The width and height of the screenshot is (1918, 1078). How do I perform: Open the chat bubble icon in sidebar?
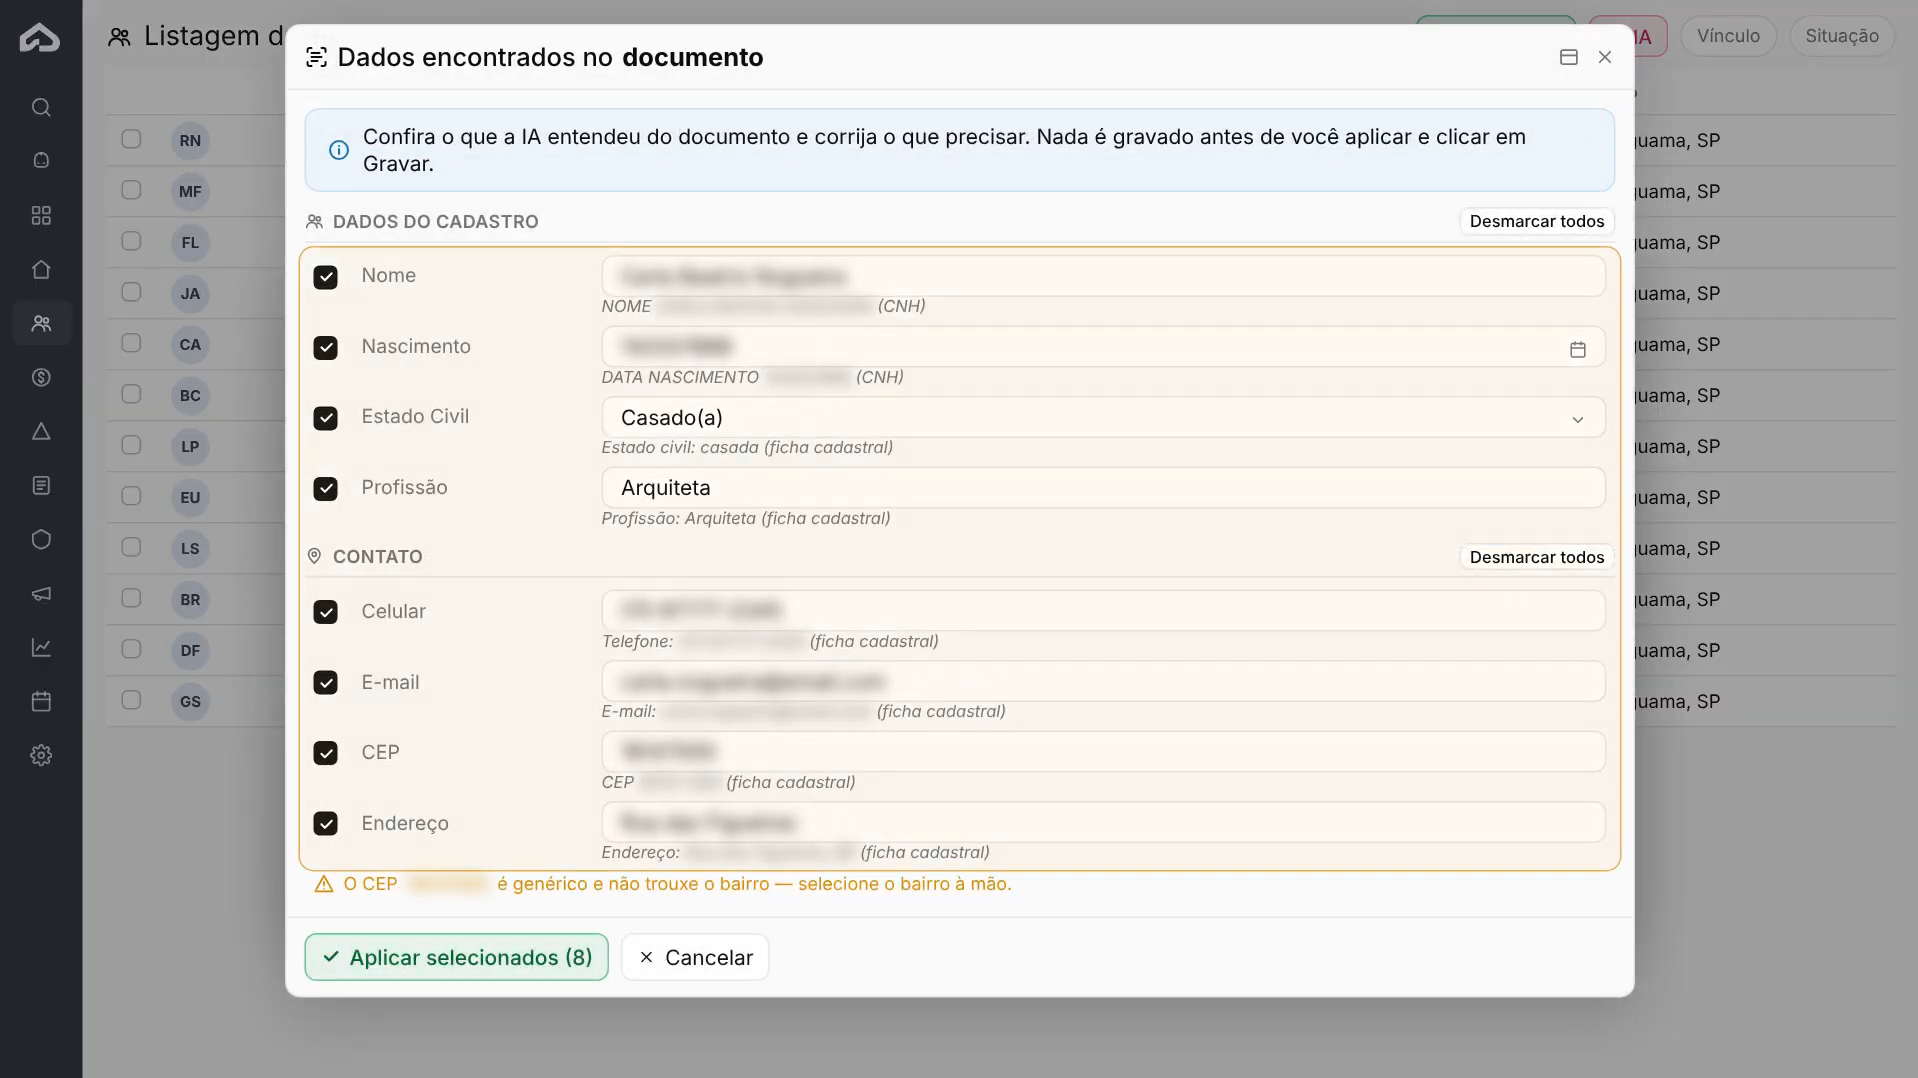click(41, 160)
